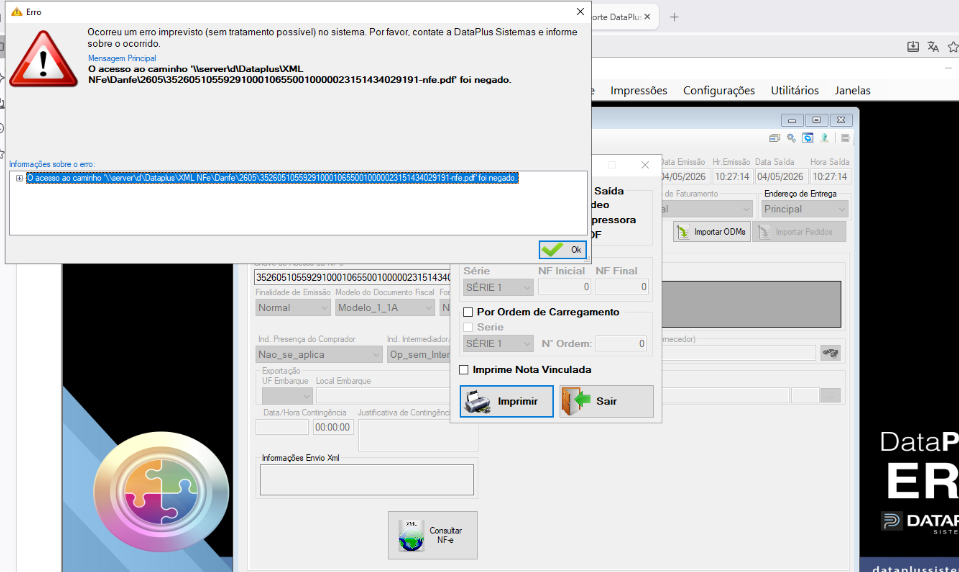Open the Endereço de Entrega Principal dropdown
Image resolution: width=959 pixels, height=572 pixels.
click(x=805, y=209)
